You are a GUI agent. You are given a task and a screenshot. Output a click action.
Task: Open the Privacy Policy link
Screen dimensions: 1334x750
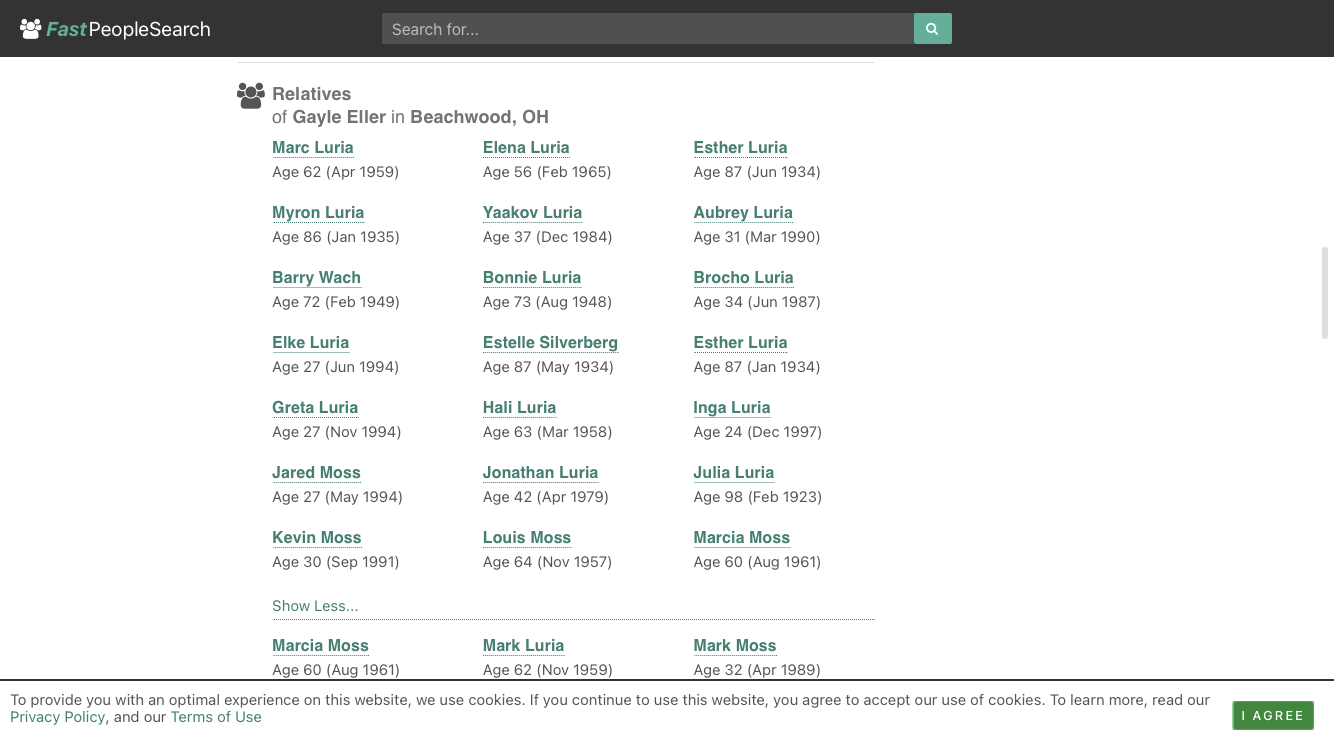coord(57,717)
